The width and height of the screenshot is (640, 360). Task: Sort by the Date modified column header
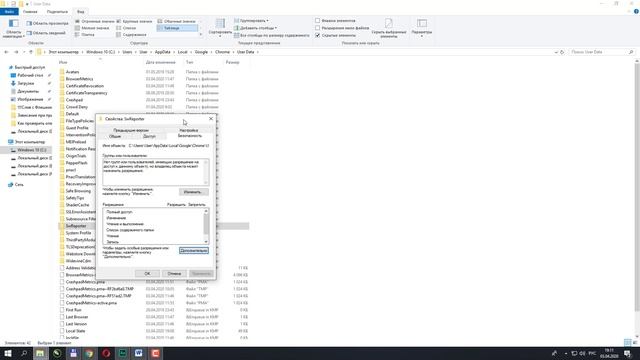(160, 62)
